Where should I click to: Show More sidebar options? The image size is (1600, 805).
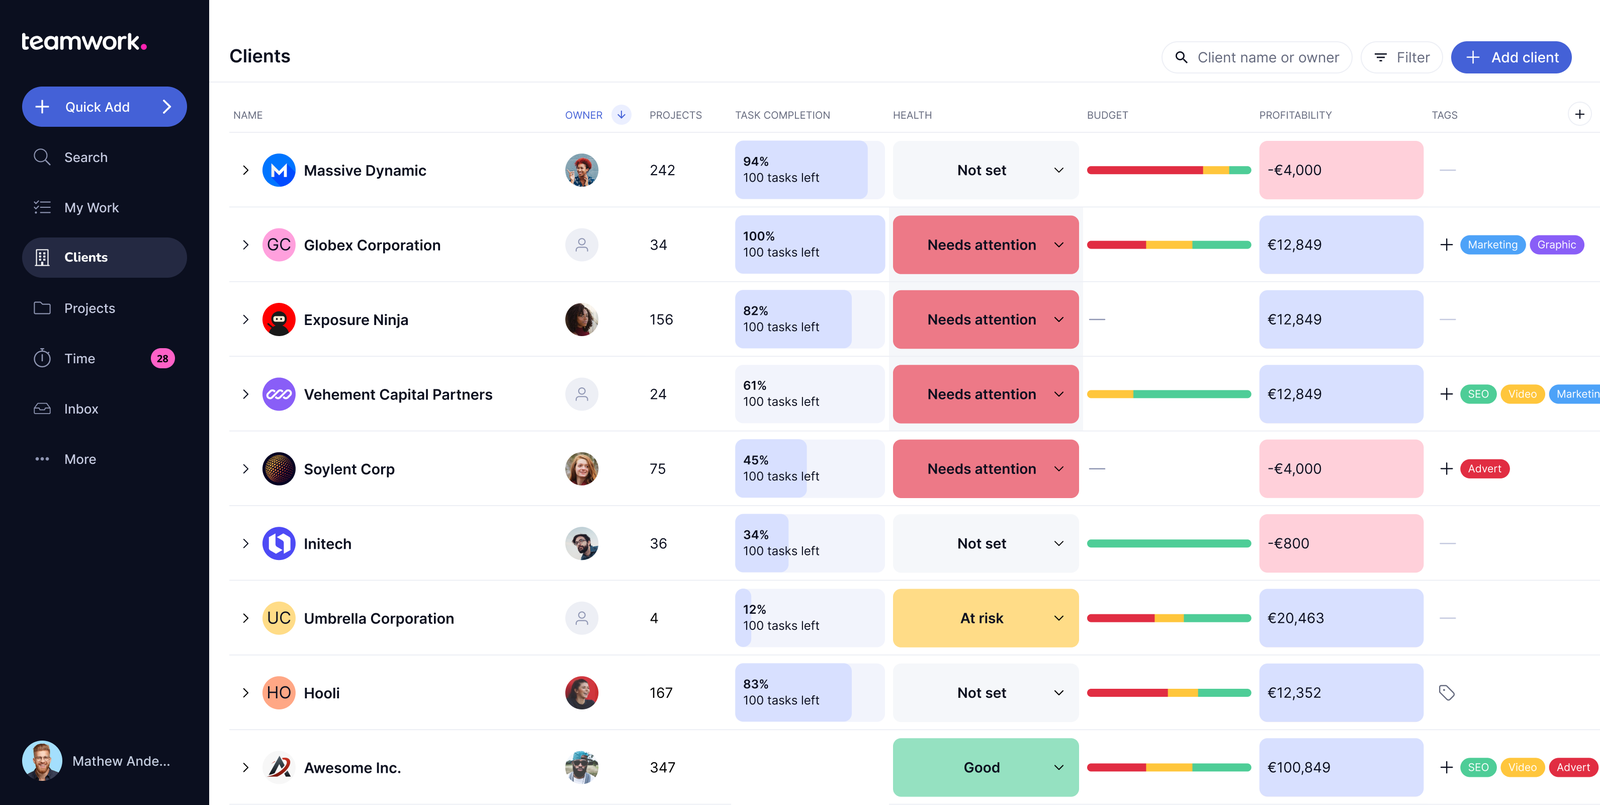(104, 459)
